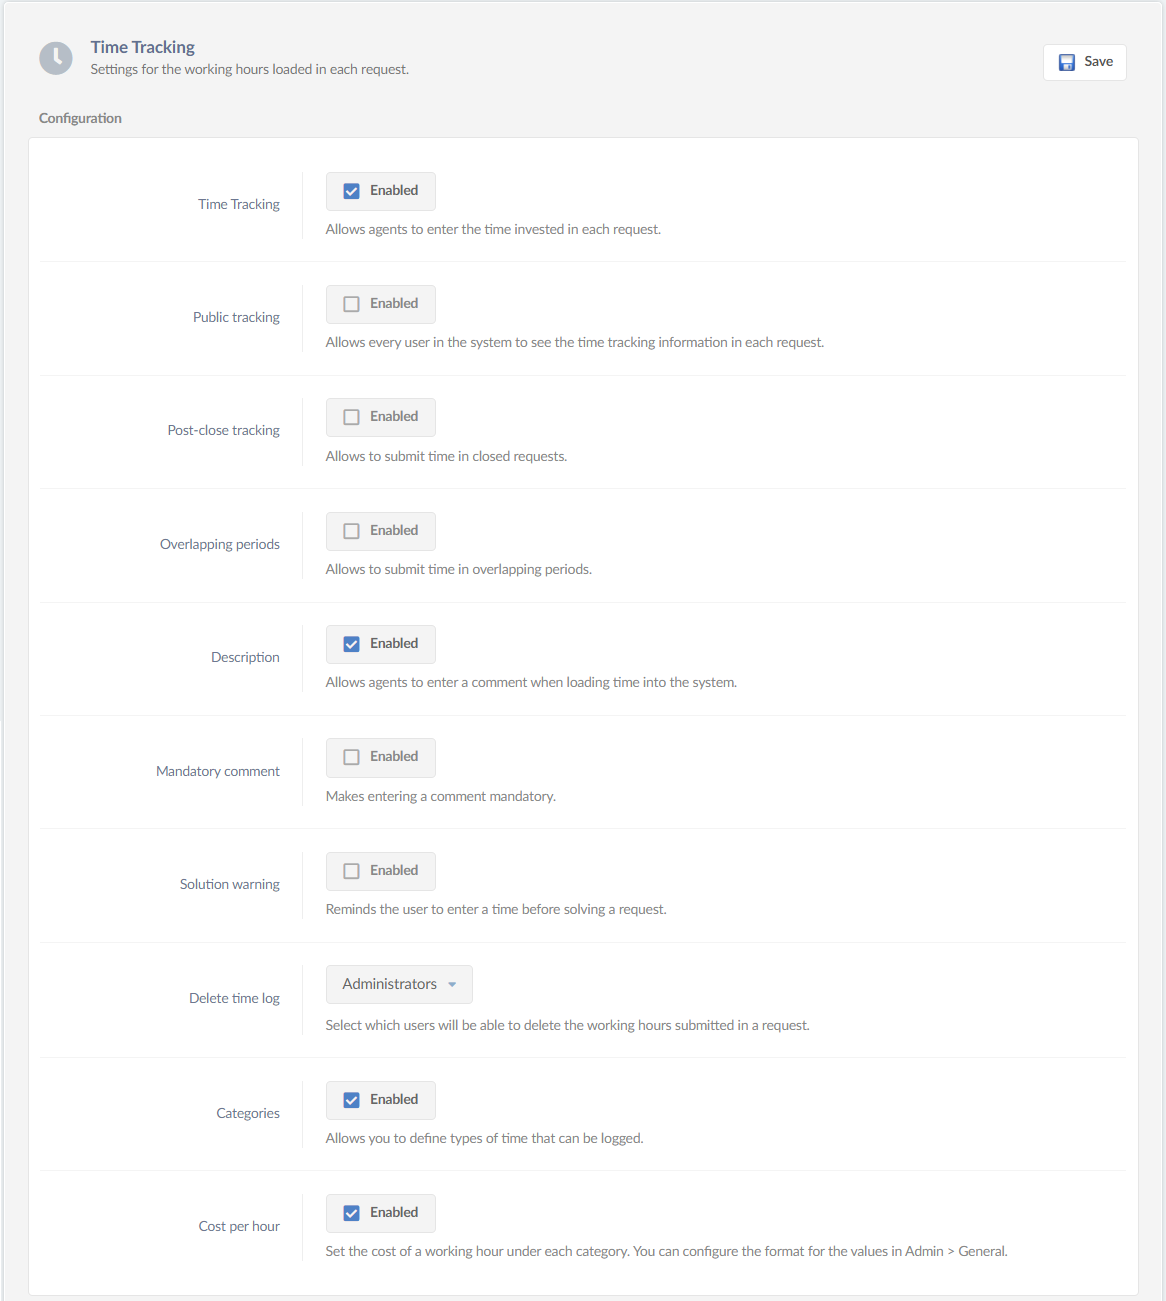
Task: Enable Public tracking
Action: (x=351, y=303)
